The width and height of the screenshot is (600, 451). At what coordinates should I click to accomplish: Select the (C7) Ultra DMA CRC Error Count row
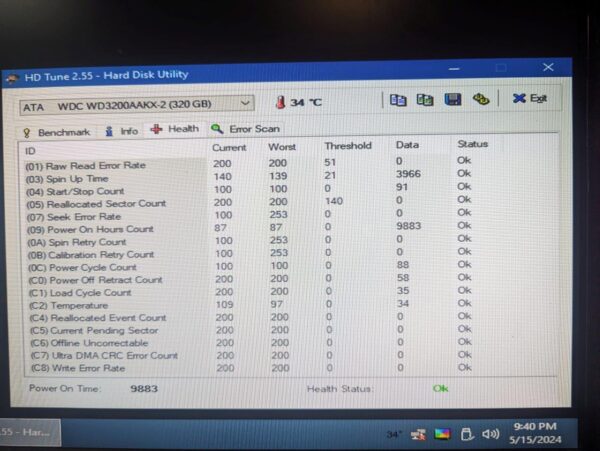point(253,355)
